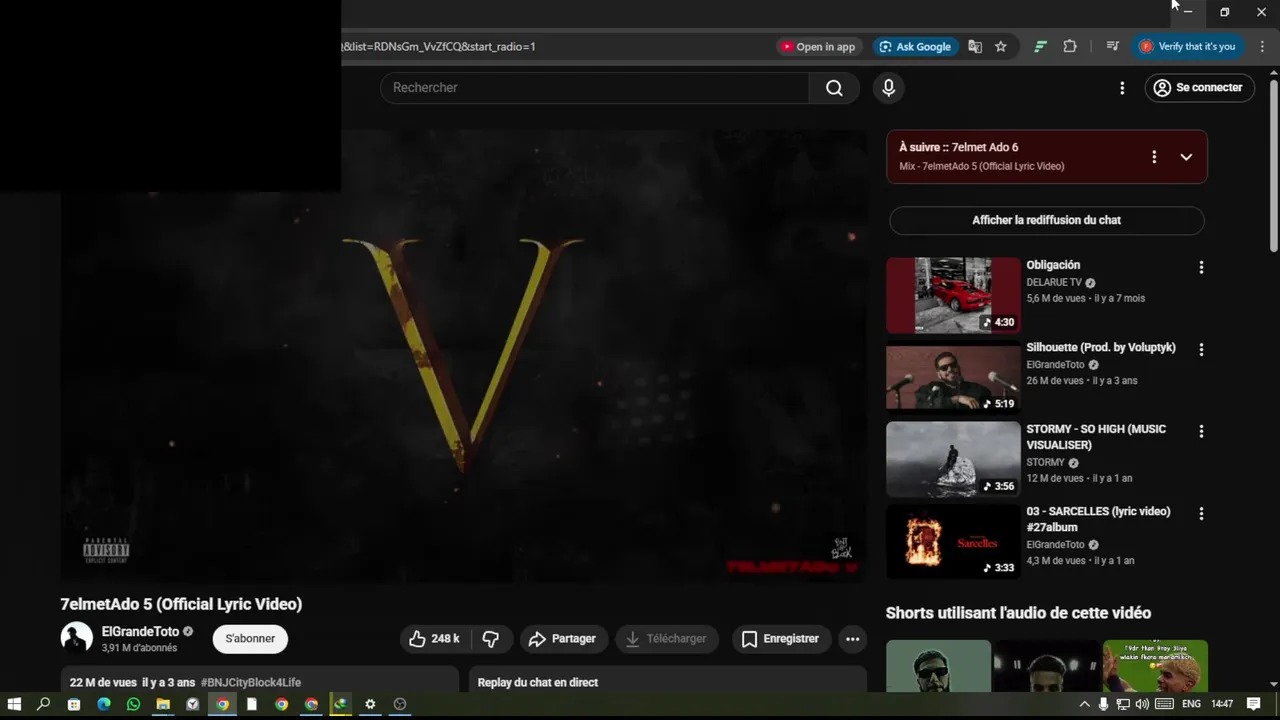Click the microphone tray icon
Image resolution: width=1280 pixels, height=720 pixels.
[x=1103, y=704]
